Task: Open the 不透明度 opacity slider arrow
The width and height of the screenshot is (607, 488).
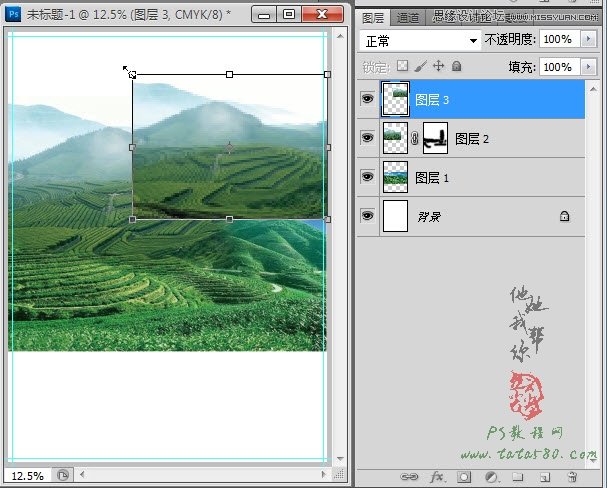Action: 588,39
